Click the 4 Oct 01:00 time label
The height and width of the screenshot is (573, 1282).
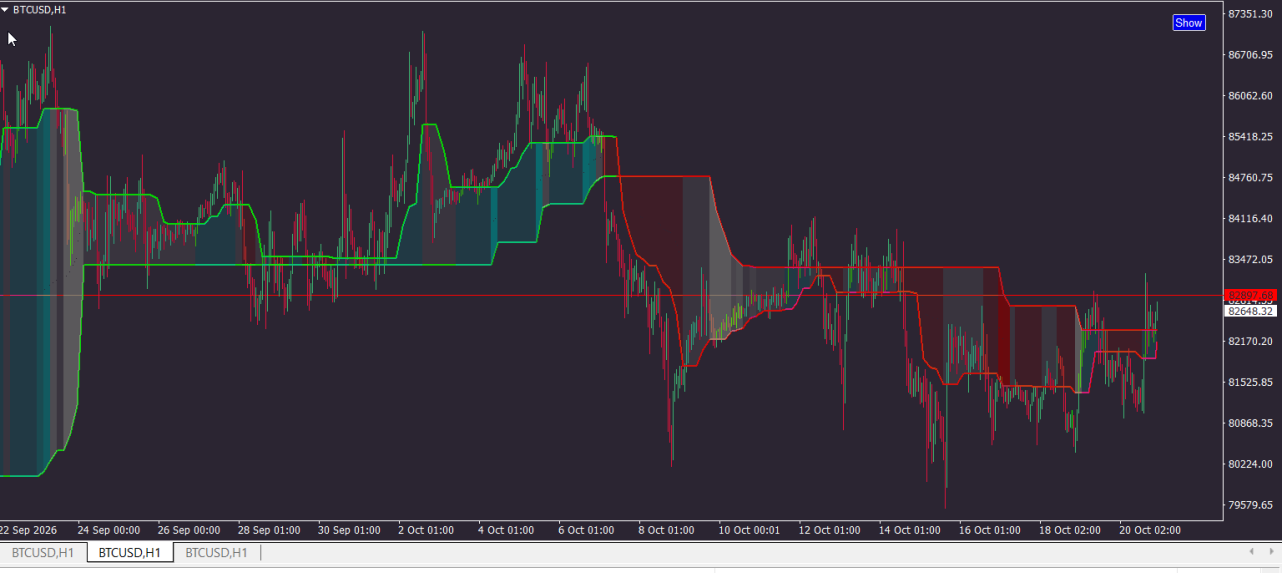506,530
